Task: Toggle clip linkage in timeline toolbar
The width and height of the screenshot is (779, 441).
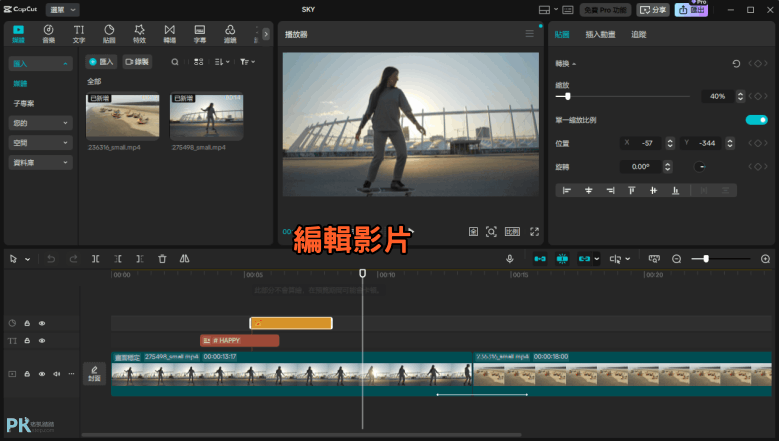Action: tap(584, 259)
